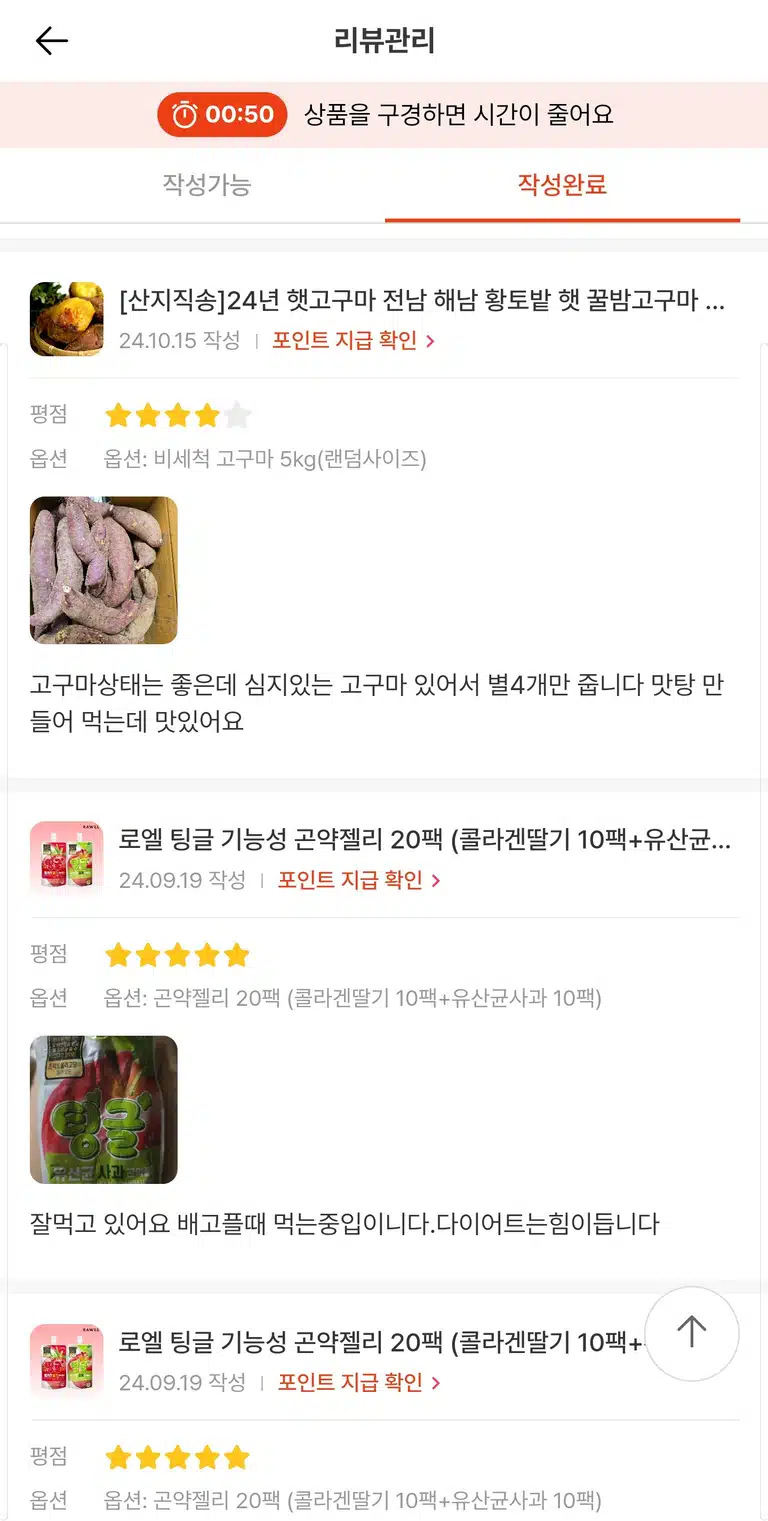Screen dimensions: 768x1521
Task: View the Tingle jelly pouch review photo
Action: (104, 1110)
